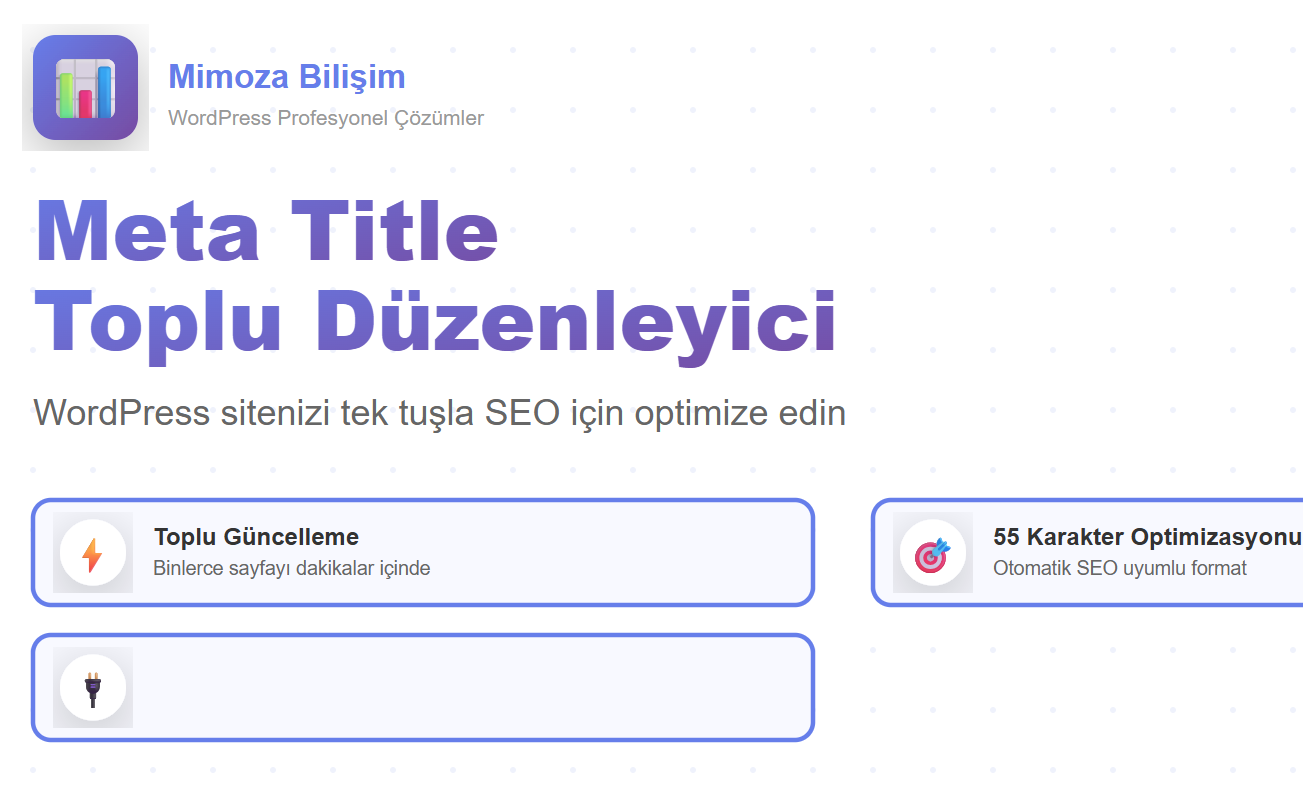Image resolution: width=1303 pixels, height=789 pixels.
Task: Click the SEO optimization subtitle text
Action: click(440, 412)
